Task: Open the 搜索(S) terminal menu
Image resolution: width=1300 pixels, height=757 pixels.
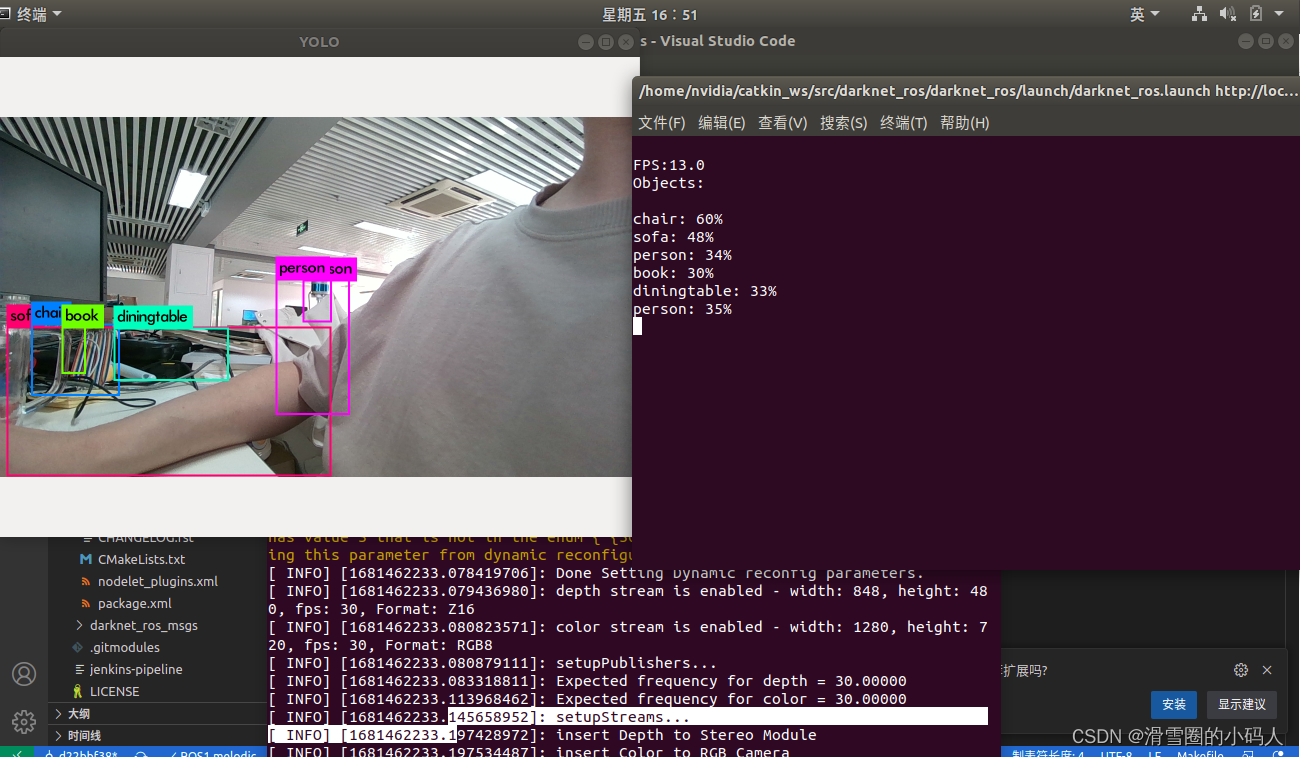Action: pos(844,123)
